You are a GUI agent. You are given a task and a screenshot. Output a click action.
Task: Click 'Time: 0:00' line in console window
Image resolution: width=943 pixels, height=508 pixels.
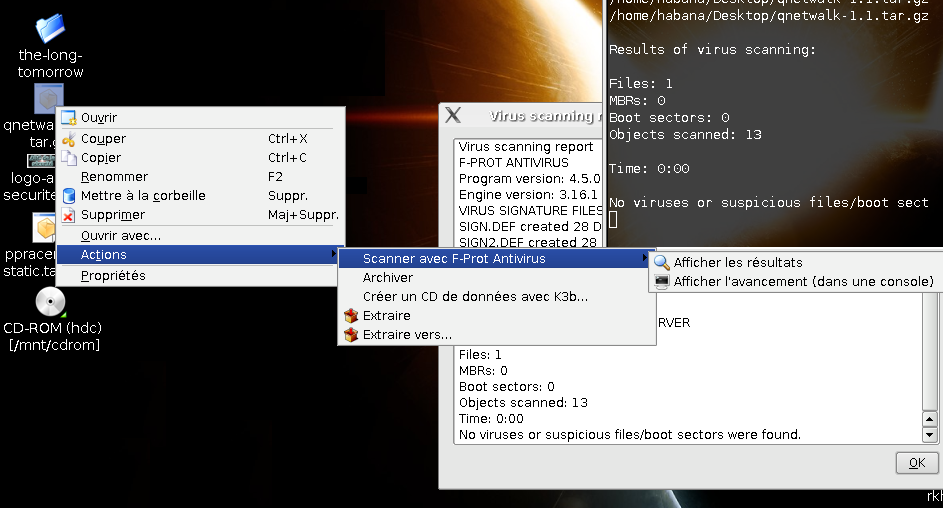coord(649,168)
